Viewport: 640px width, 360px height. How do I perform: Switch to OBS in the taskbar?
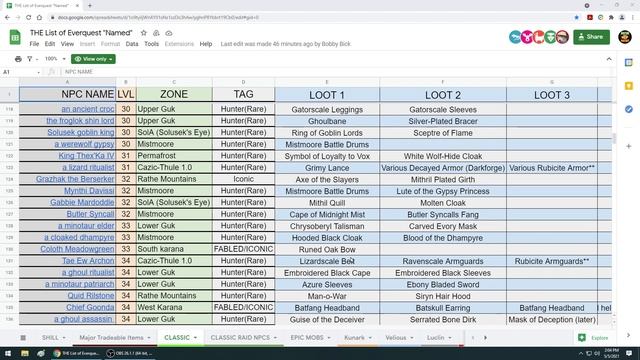coord(129,353)
